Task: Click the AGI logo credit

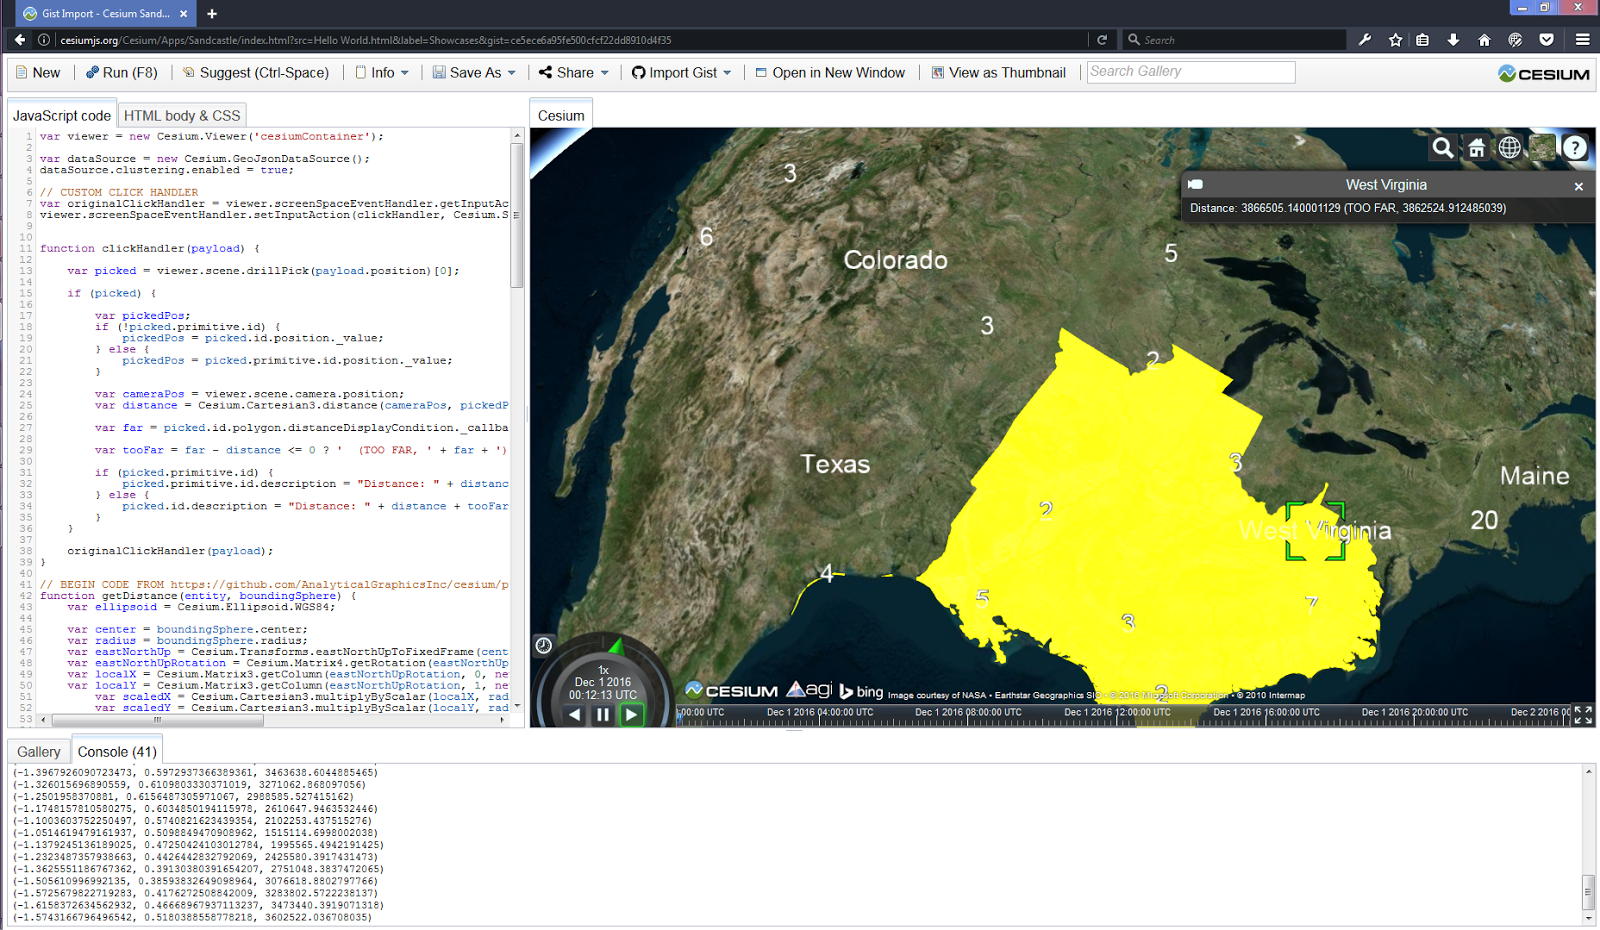Action: click(809, 689)
